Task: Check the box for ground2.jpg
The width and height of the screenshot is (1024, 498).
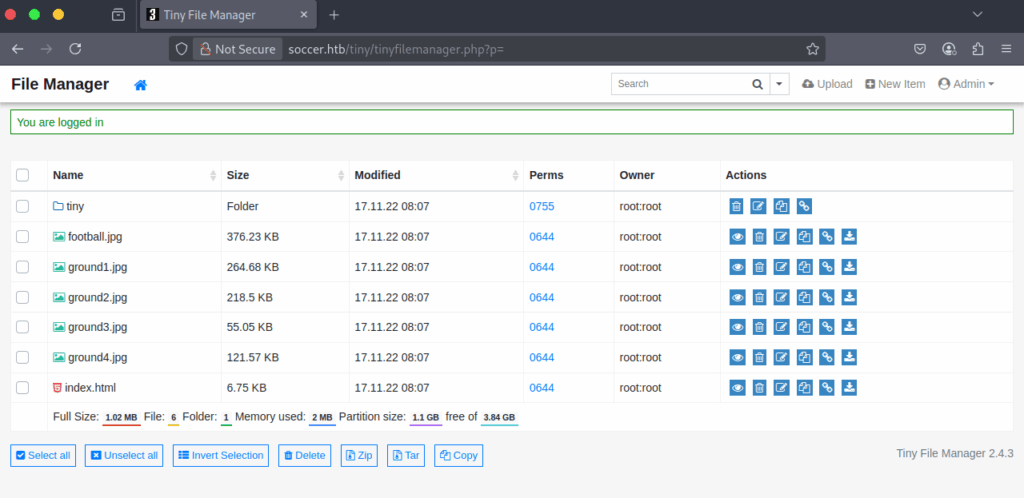Action: click(x=23, y=298)
